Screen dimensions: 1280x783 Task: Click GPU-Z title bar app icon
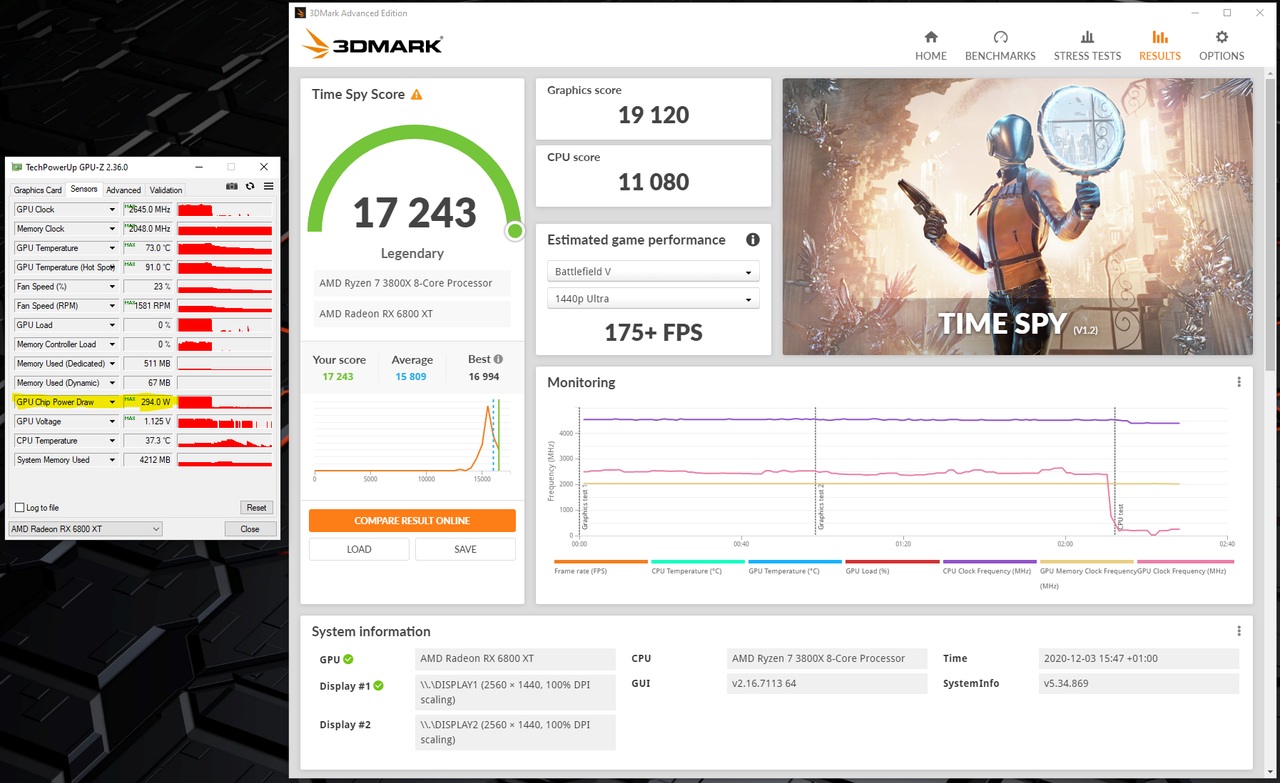17,167
